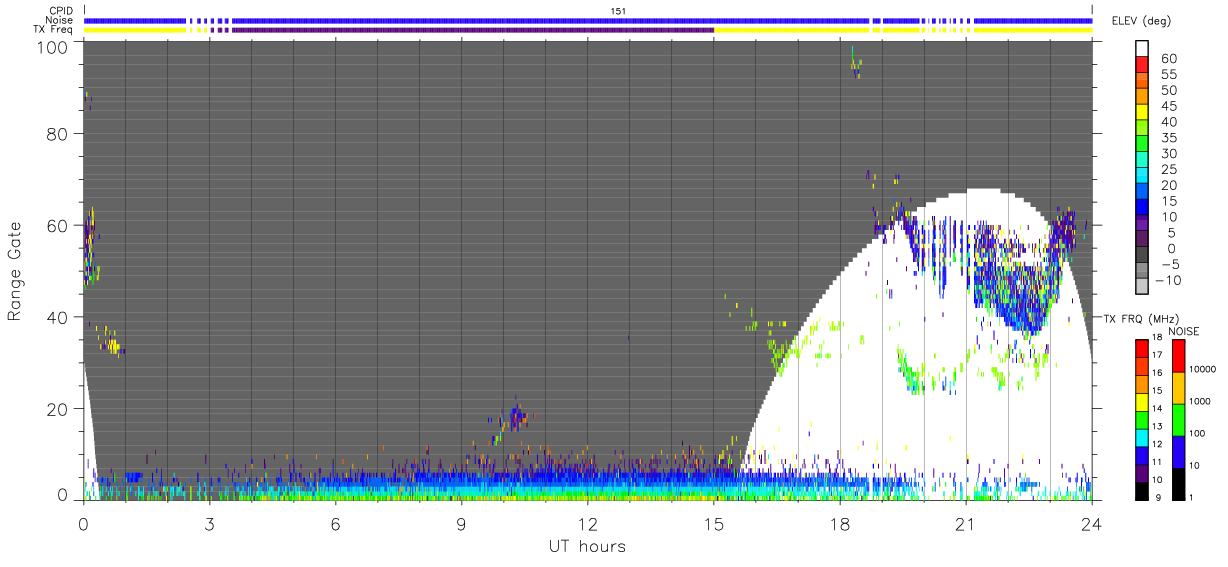Viewport: 1228px width, 567px height.
Task: Click the '25' label on ELEV colorbar
Action: pos(1167,169)
